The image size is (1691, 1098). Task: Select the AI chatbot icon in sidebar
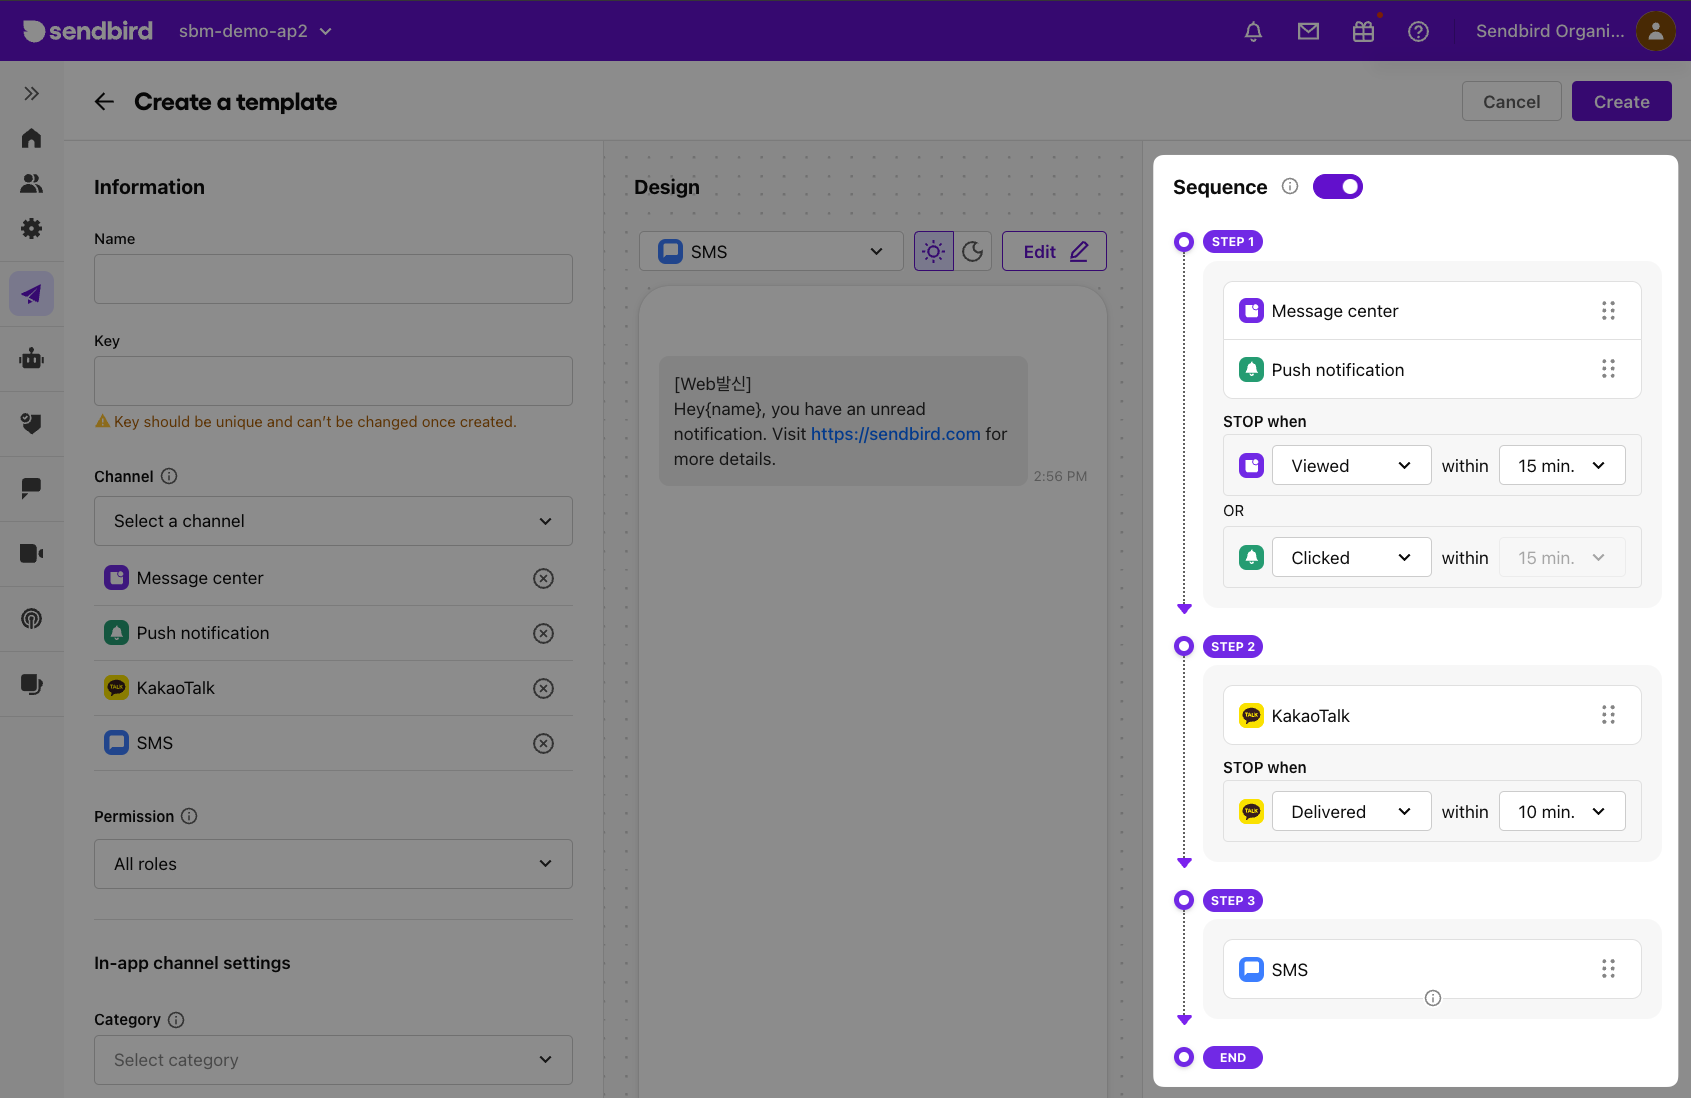pyautogui.click(x=31, y=358)
